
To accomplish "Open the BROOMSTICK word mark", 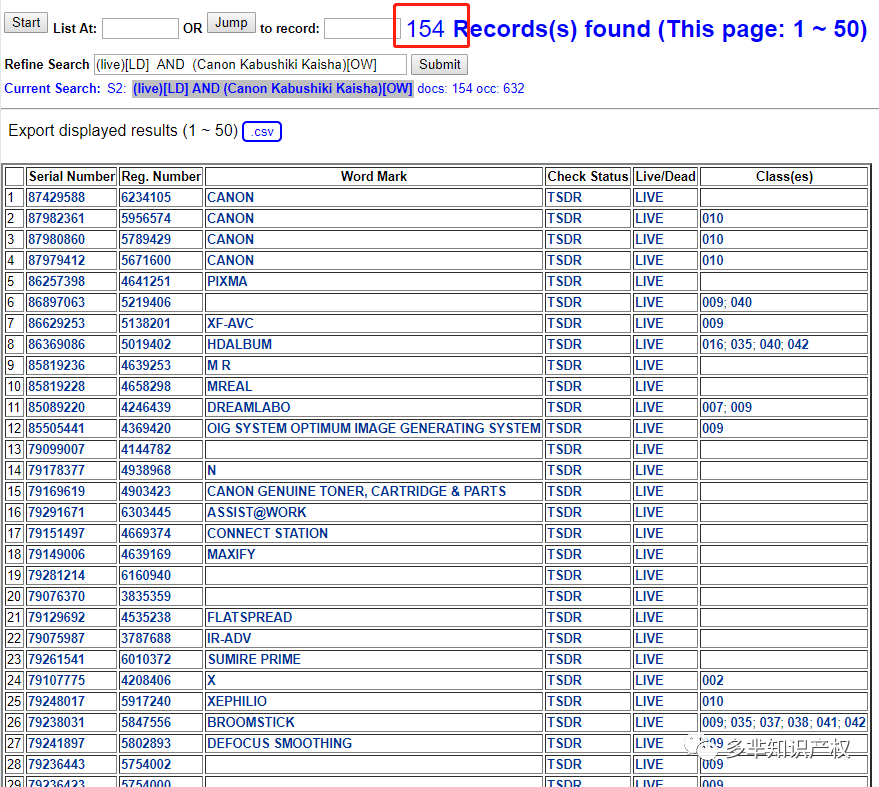I will pos(251,723).
